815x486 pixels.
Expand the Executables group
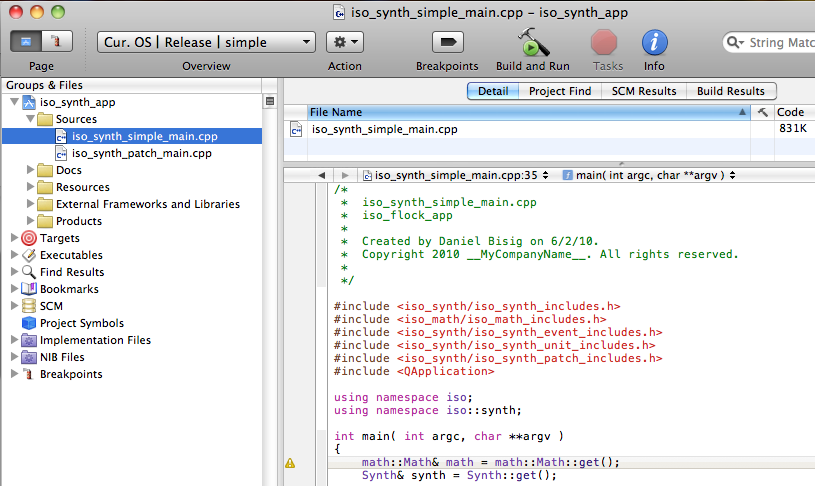pyautogui.click(x=14, y=255)
